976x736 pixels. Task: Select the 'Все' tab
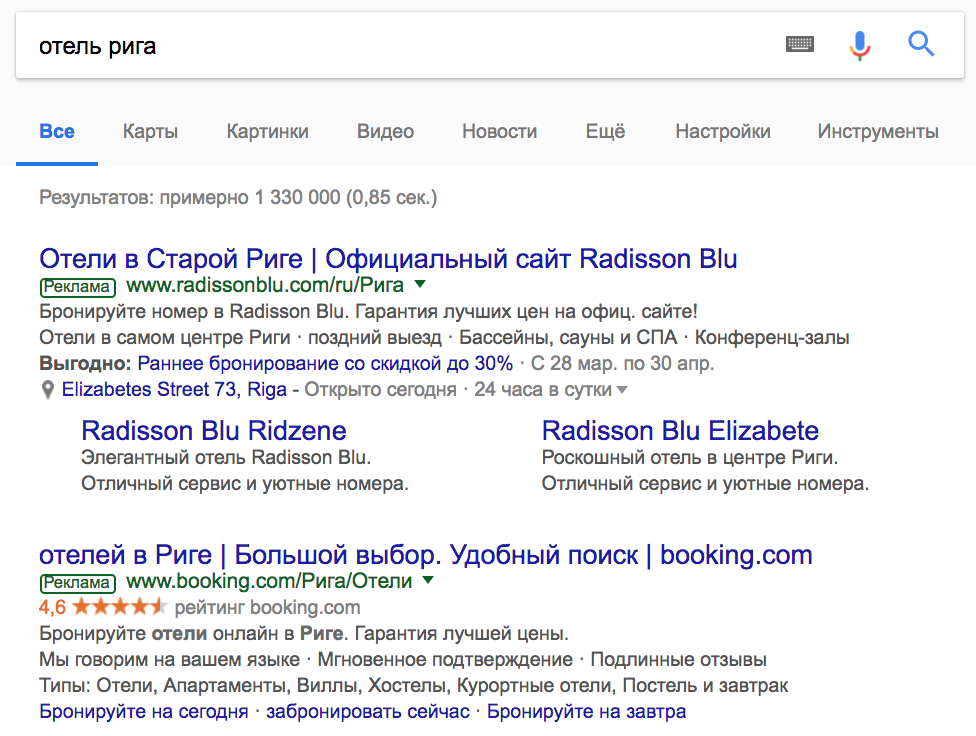[x=57, y=131]
